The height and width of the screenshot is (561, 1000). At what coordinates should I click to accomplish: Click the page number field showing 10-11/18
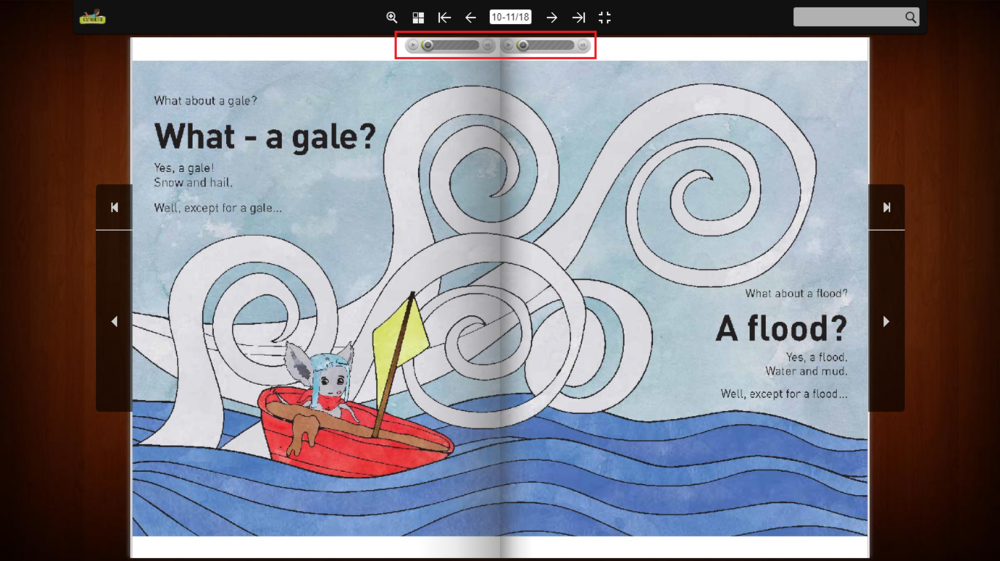pyautogui.click(x=510, y=17)
